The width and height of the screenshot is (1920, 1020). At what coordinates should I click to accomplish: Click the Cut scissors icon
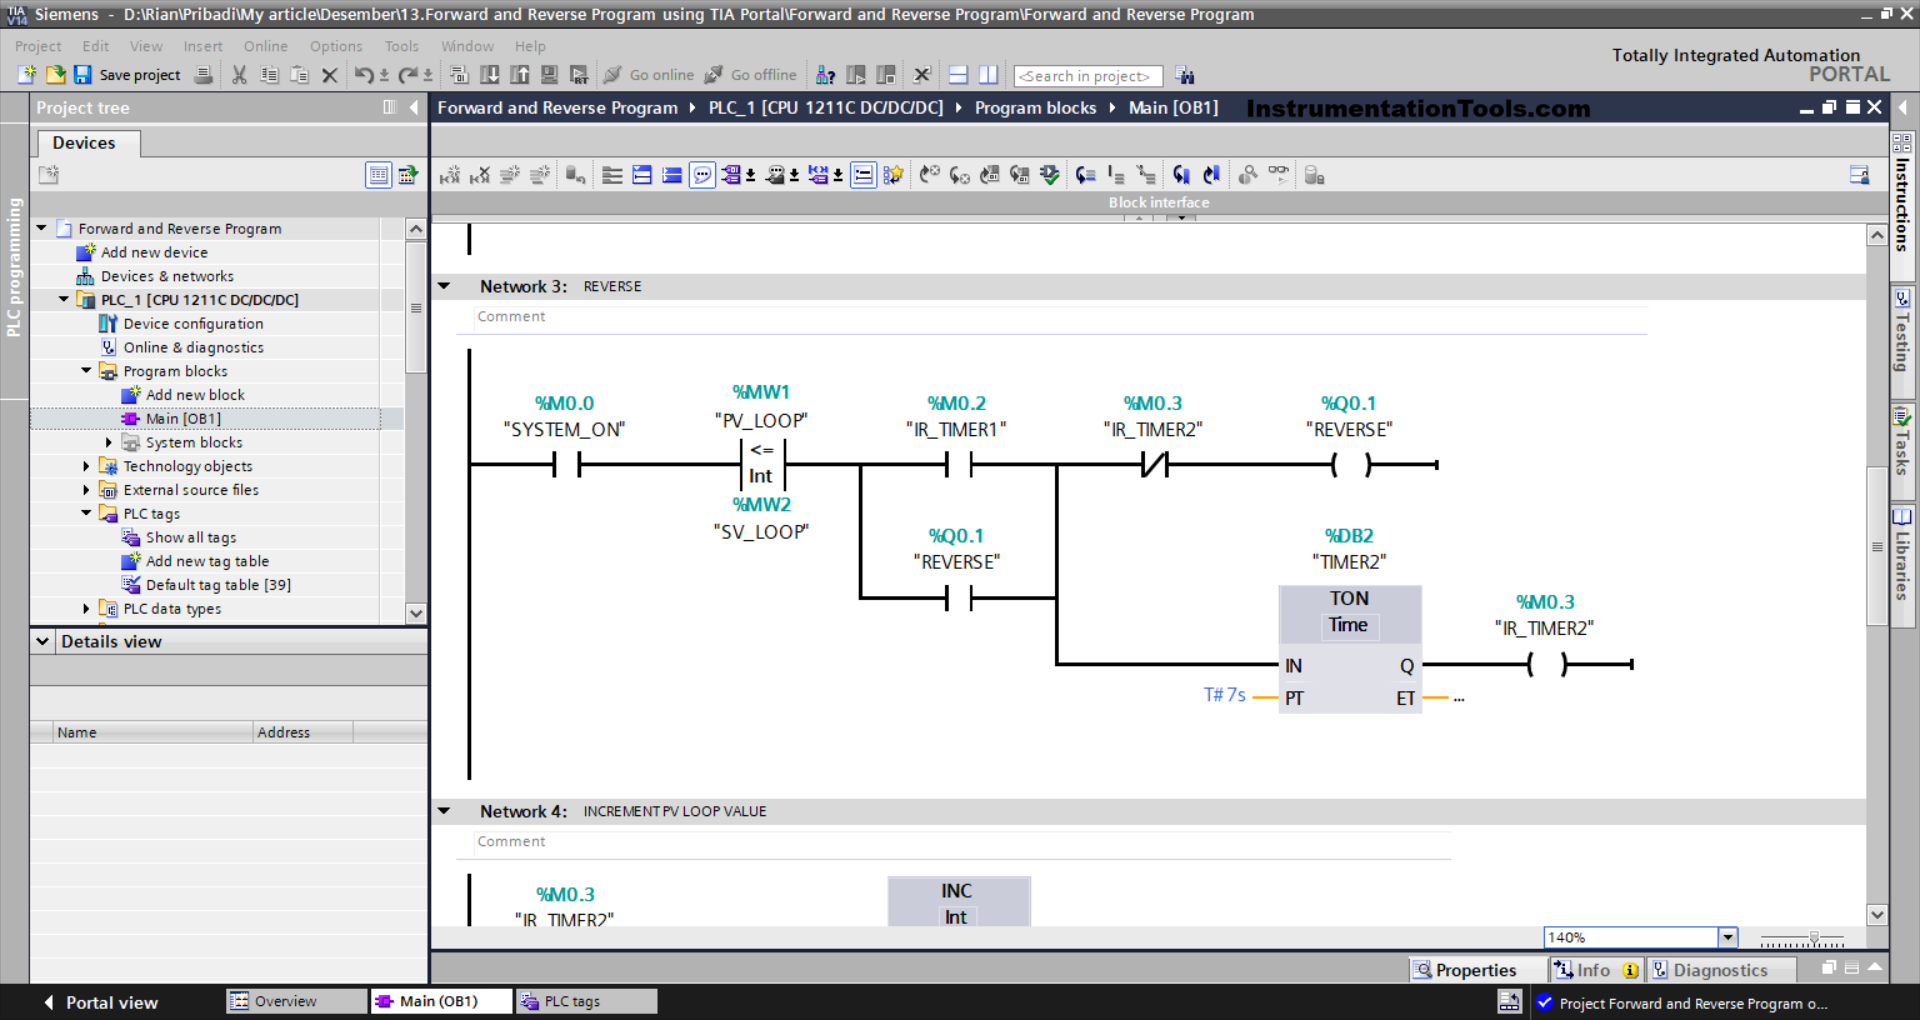(x=239, y=75)
